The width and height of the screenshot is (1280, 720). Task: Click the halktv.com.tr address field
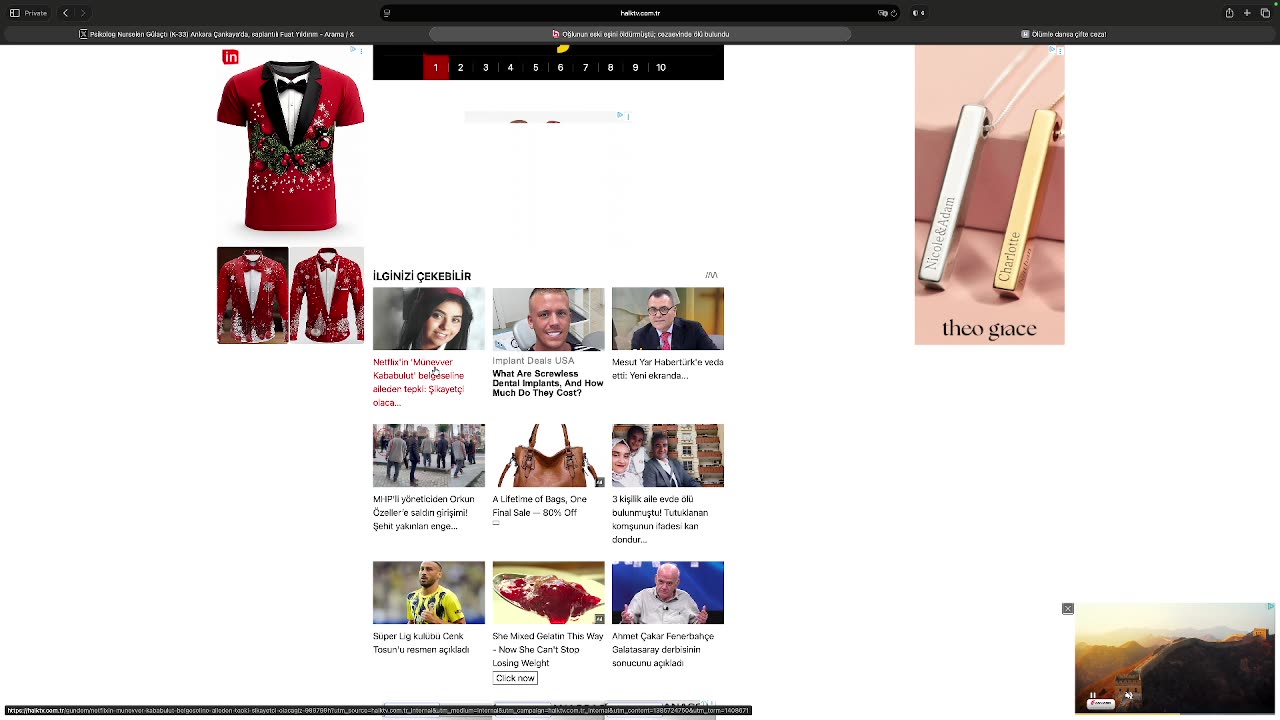pos(640,13)
